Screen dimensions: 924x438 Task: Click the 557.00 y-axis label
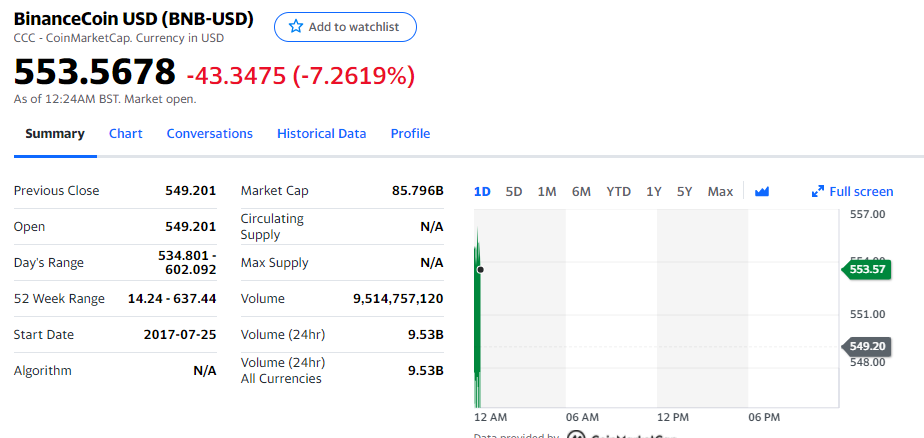(867, 213)
